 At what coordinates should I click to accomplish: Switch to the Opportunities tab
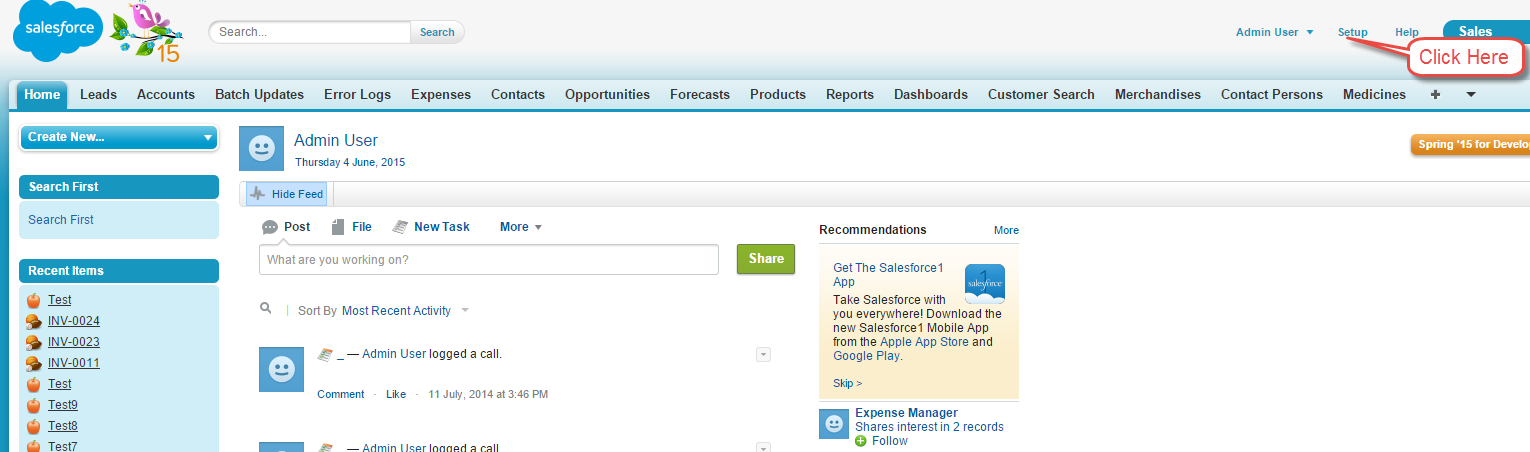(x=607, y=95)
